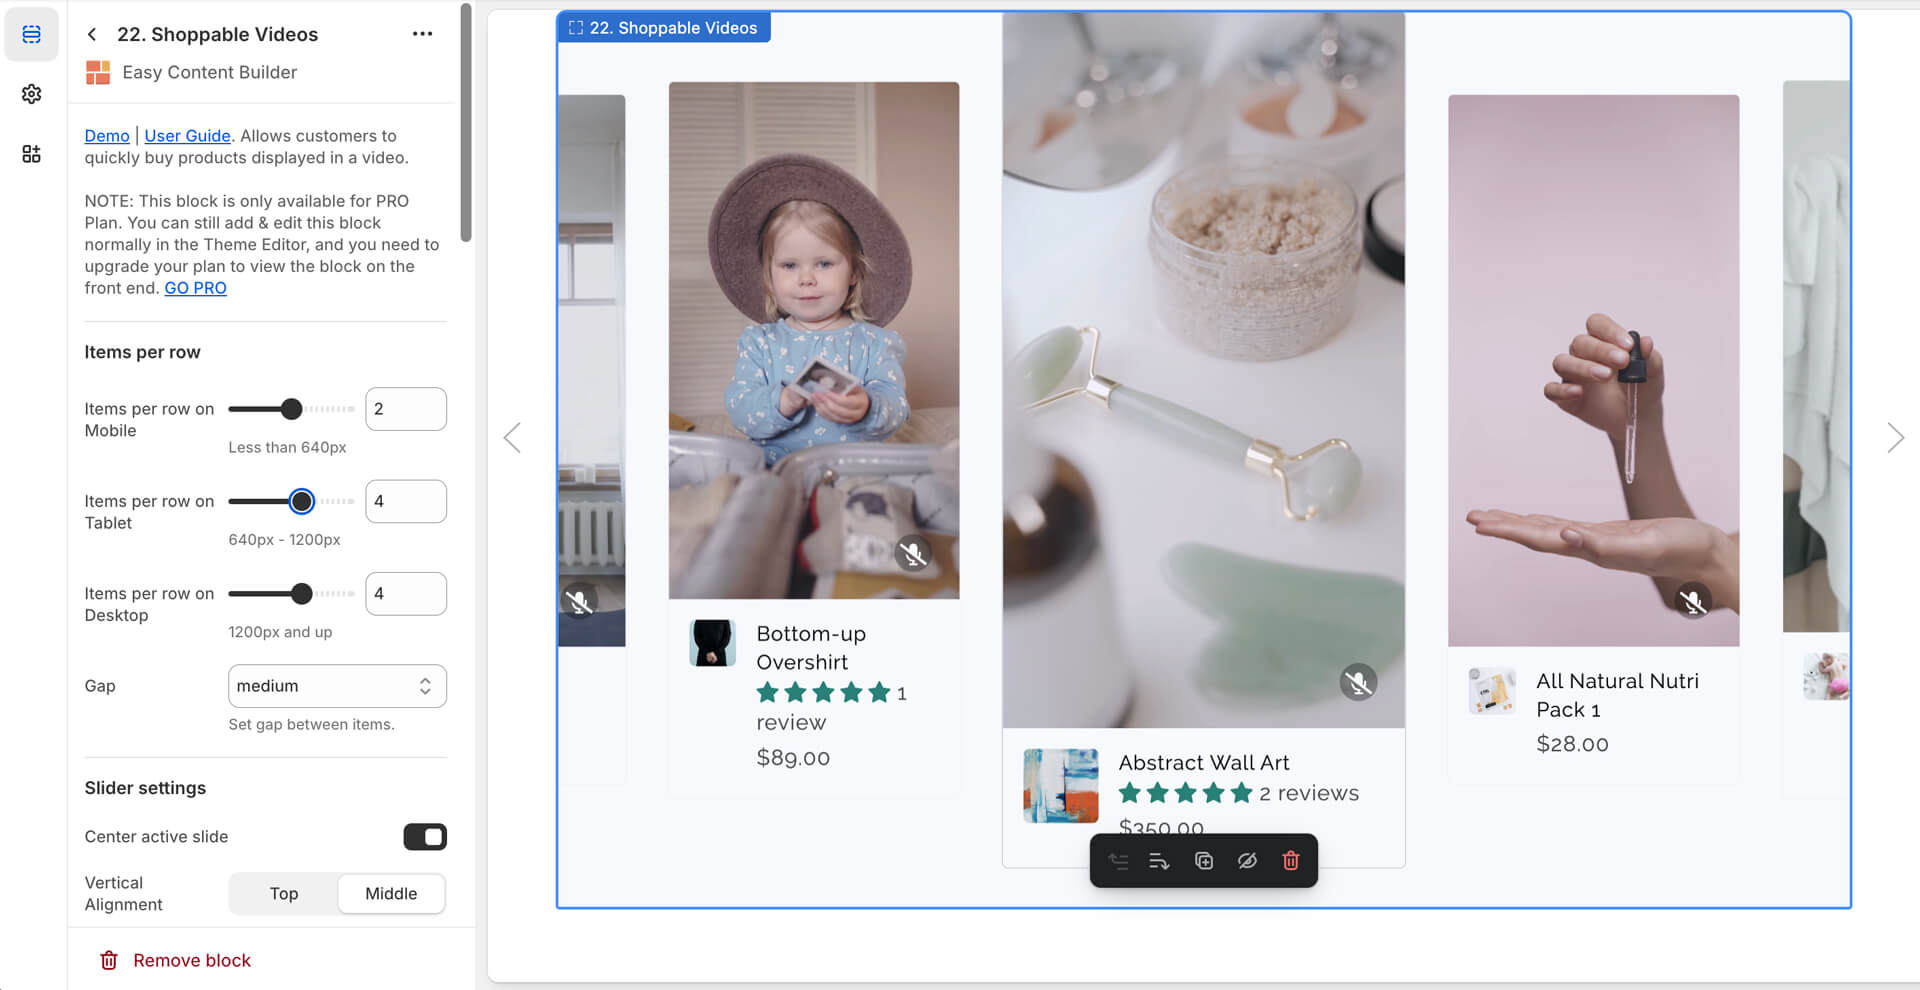Open the app embeds blocks icon
This screenshot has height=990, width=1920.
(31, 154)
